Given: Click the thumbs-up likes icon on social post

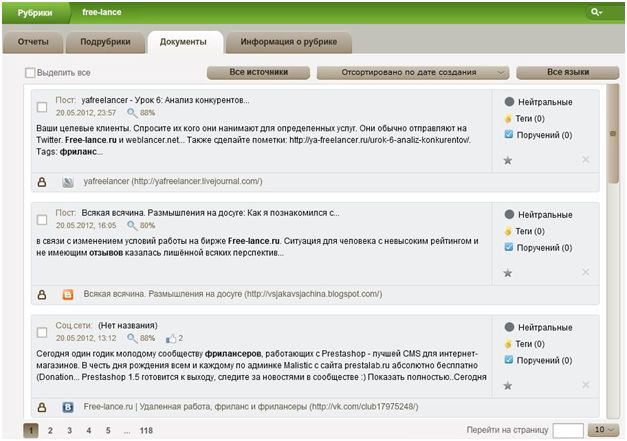Looking at the screenshot, I should 170,339.
